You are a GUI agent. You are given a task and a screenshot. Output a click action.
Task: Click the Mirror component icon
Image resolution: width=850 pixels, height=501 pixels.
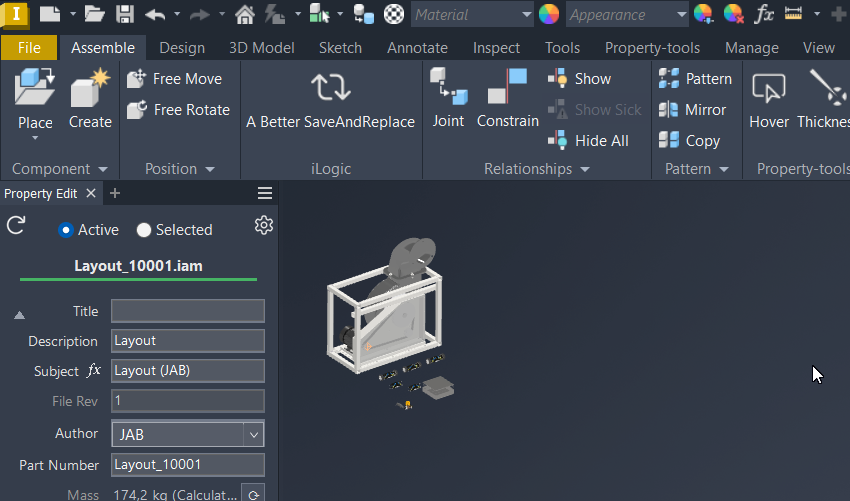pos(668,110)
